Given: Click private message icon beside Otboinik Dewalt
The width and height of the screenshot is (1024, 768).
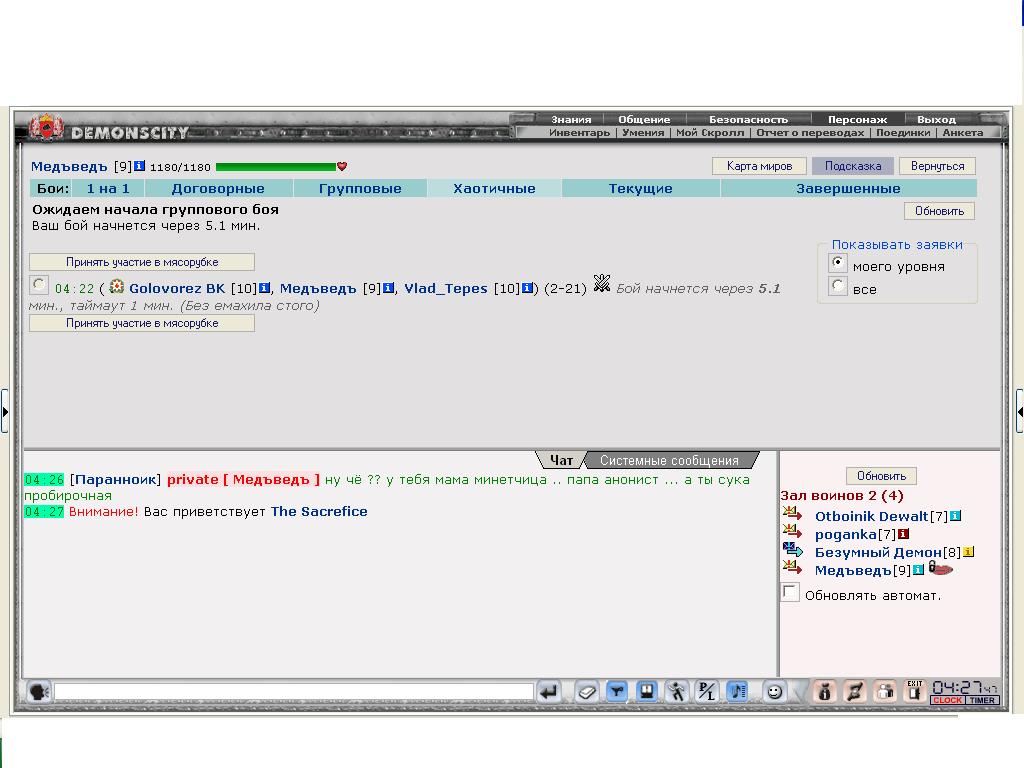Looking at the screenshot, I should click(793, 516).
